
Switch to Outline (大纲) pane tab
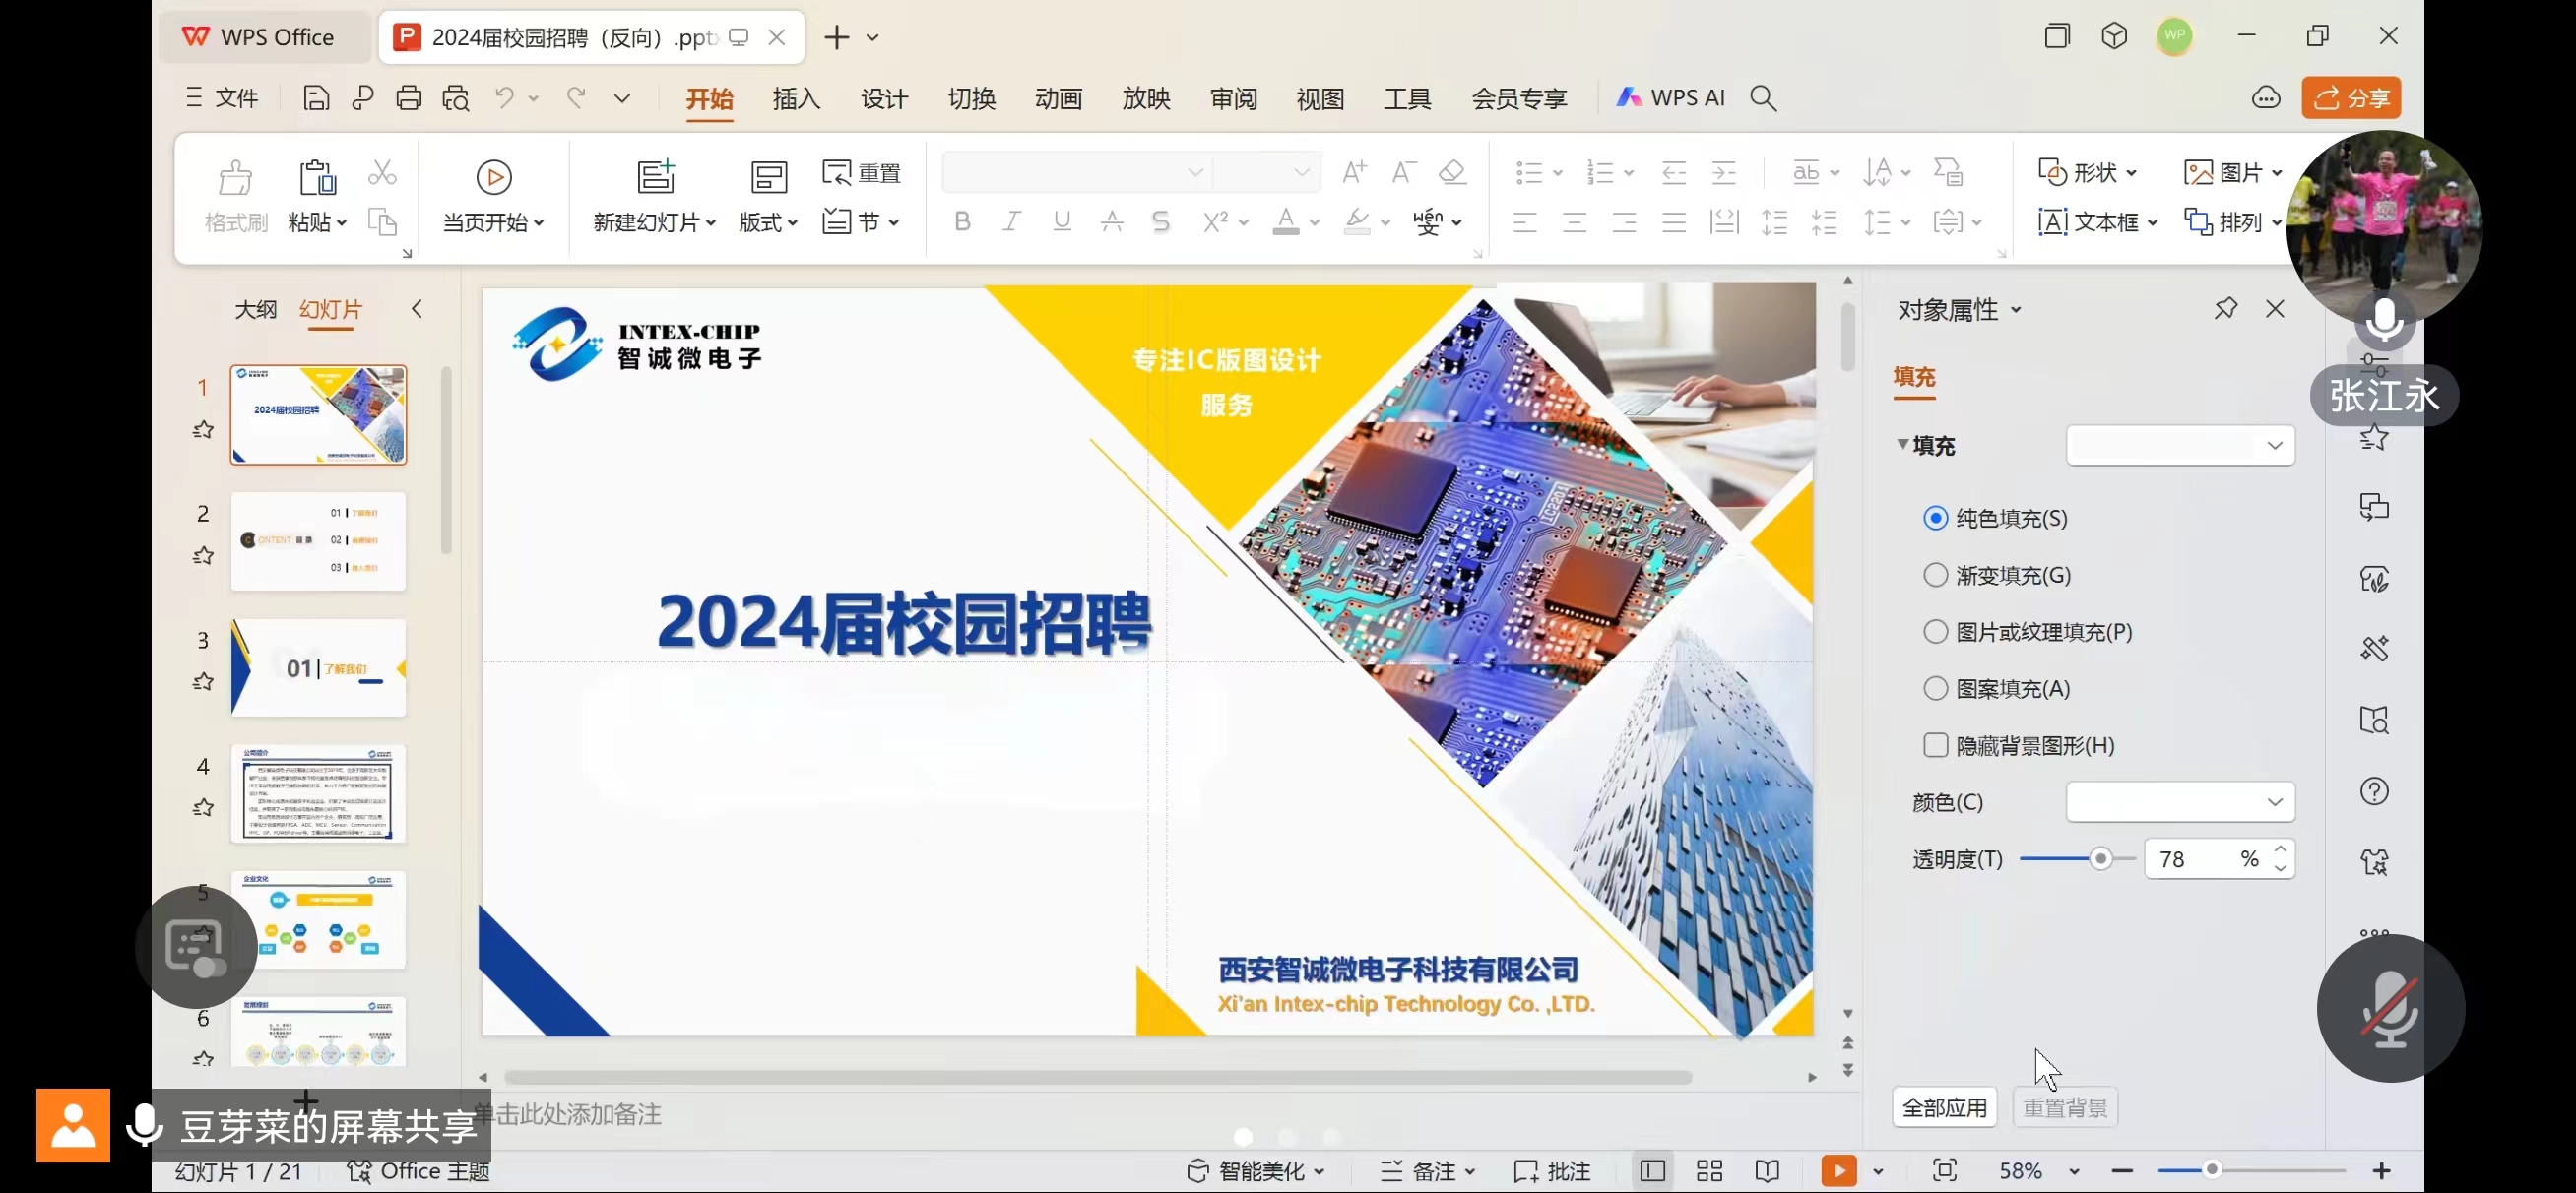coord(256,309)
